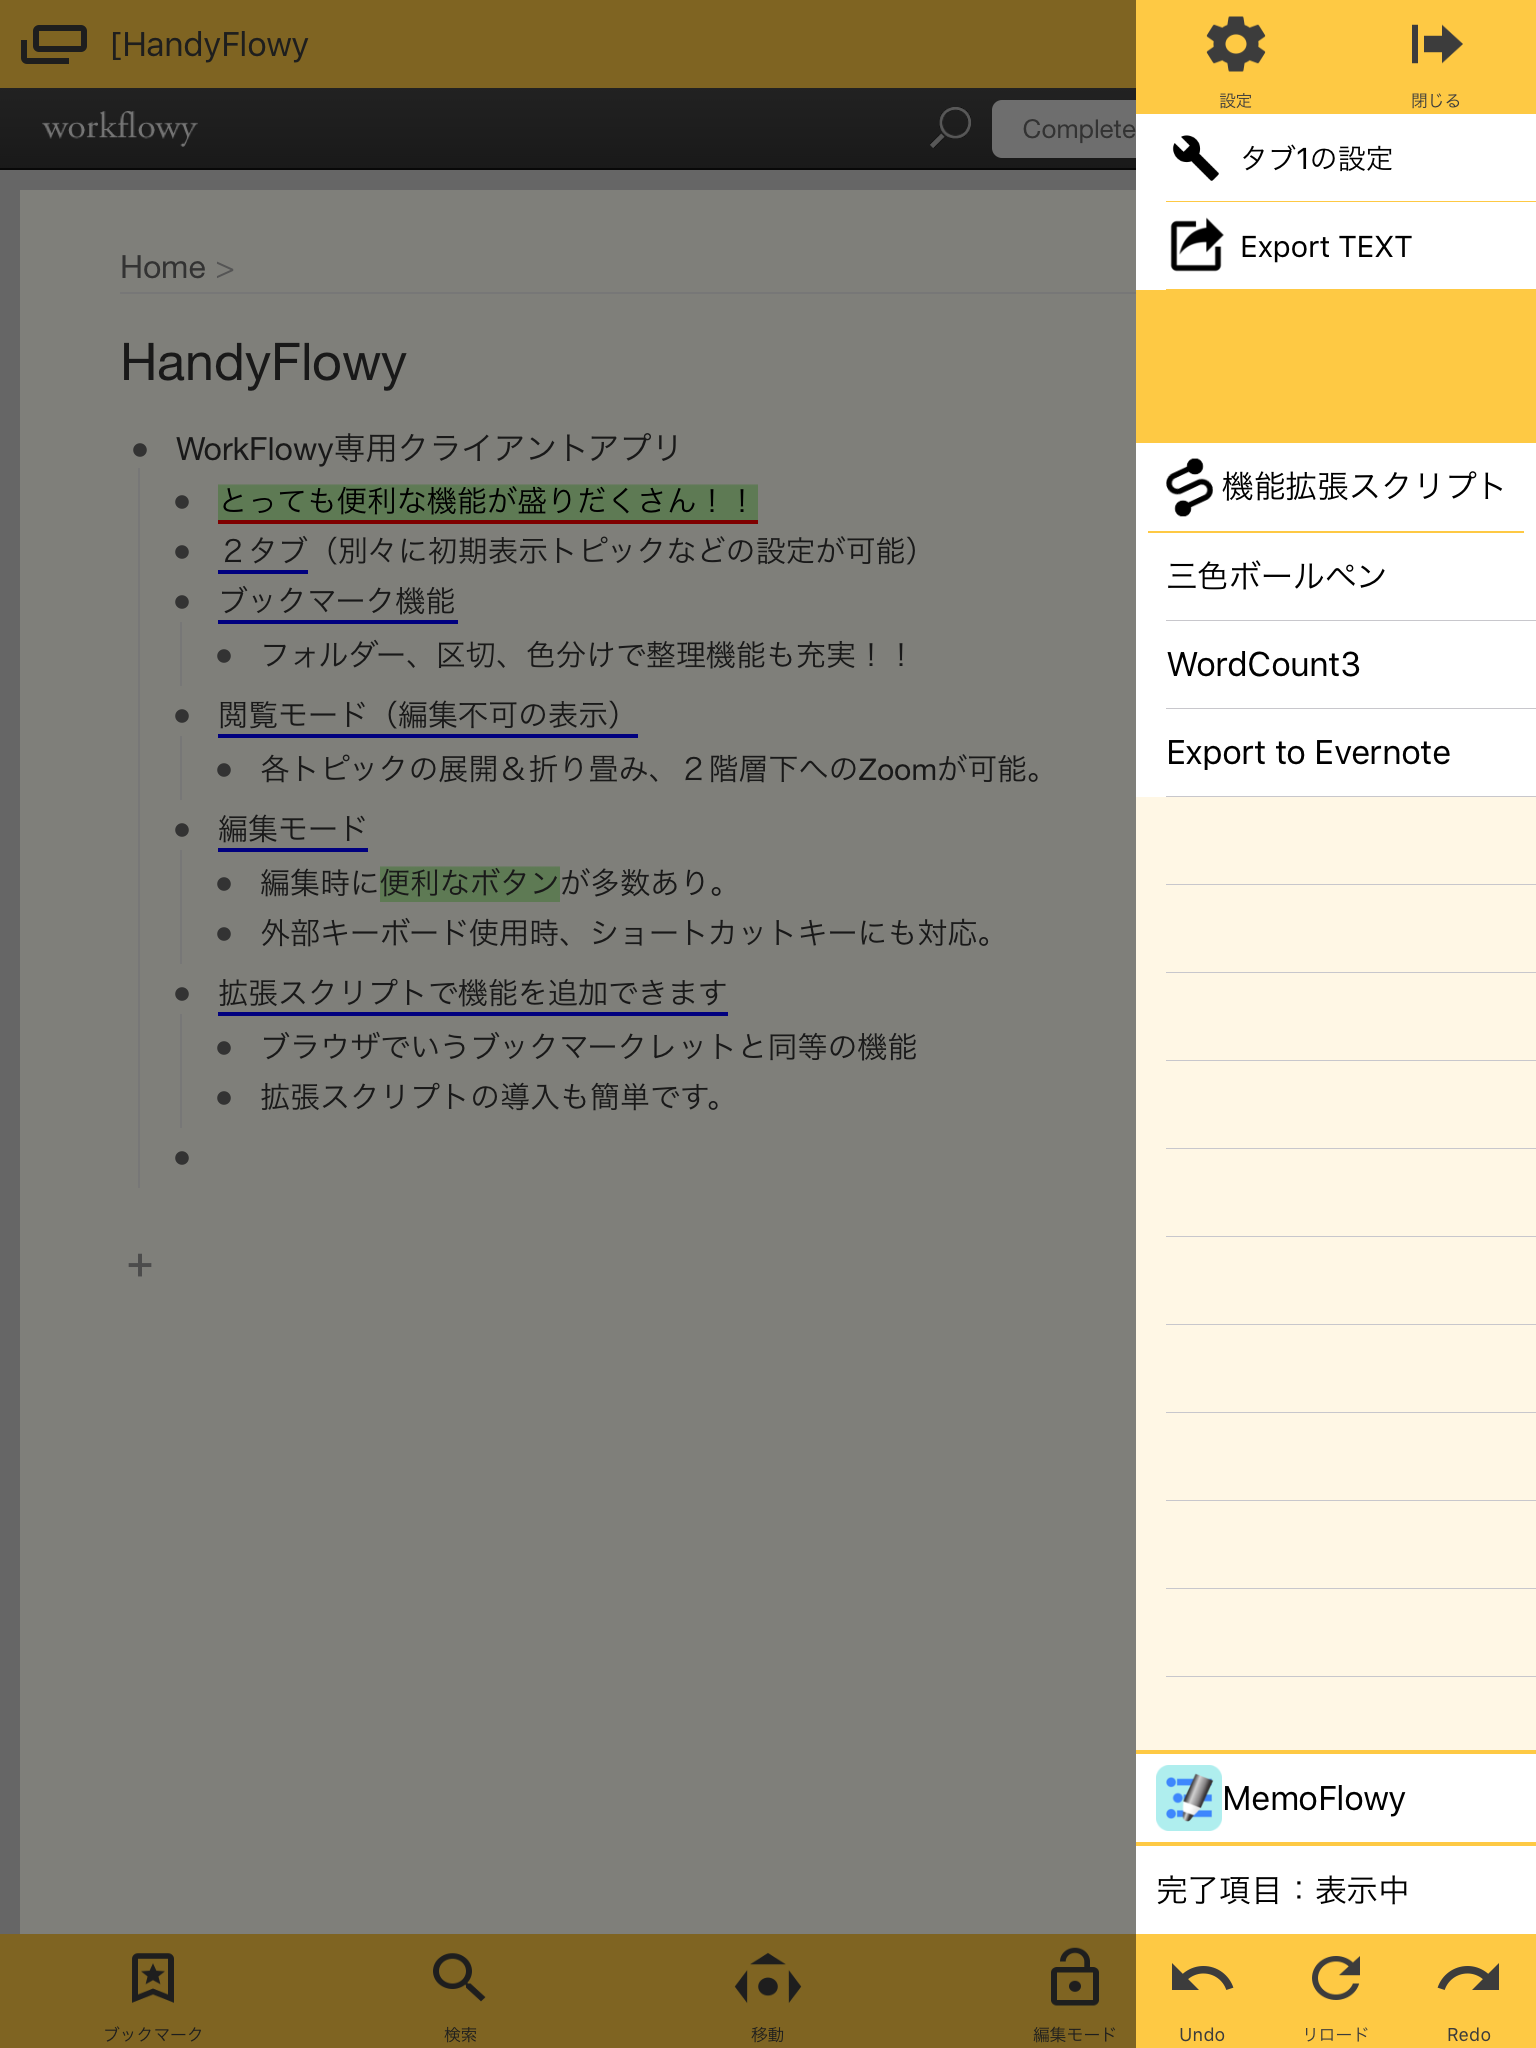The width and height of the screenshot is (1536, 2048).
Task: Click the workflowy logo
Action: 120,127
